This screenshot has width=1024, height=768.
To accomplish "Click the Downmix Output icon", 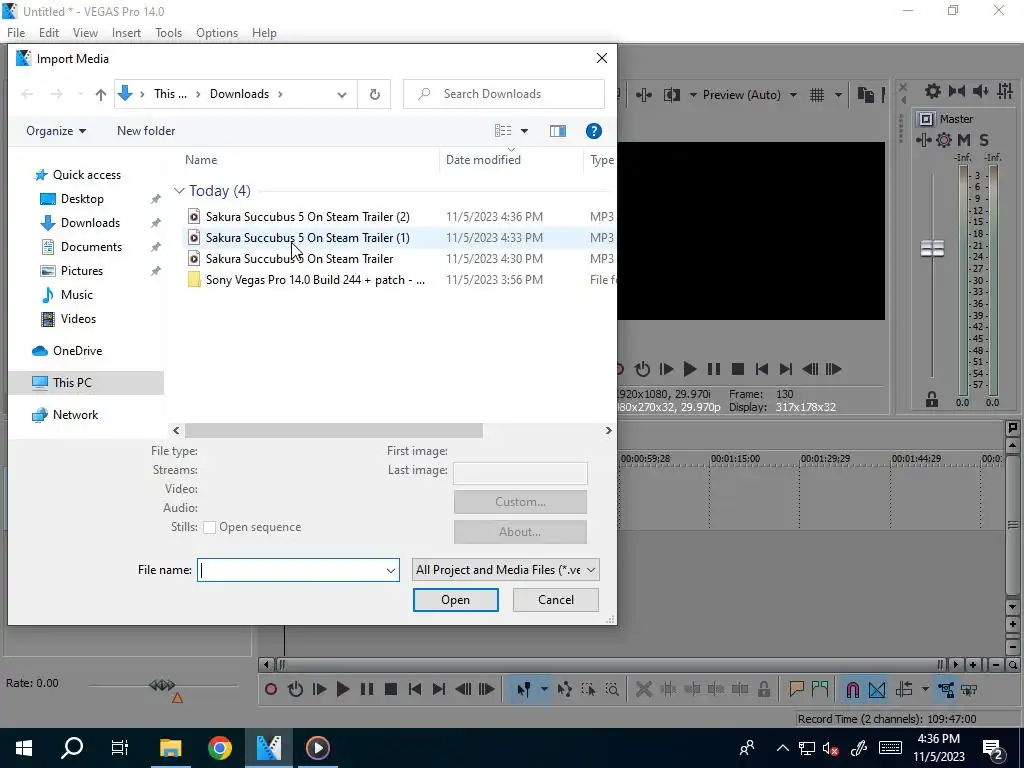I will coord(957,91).
